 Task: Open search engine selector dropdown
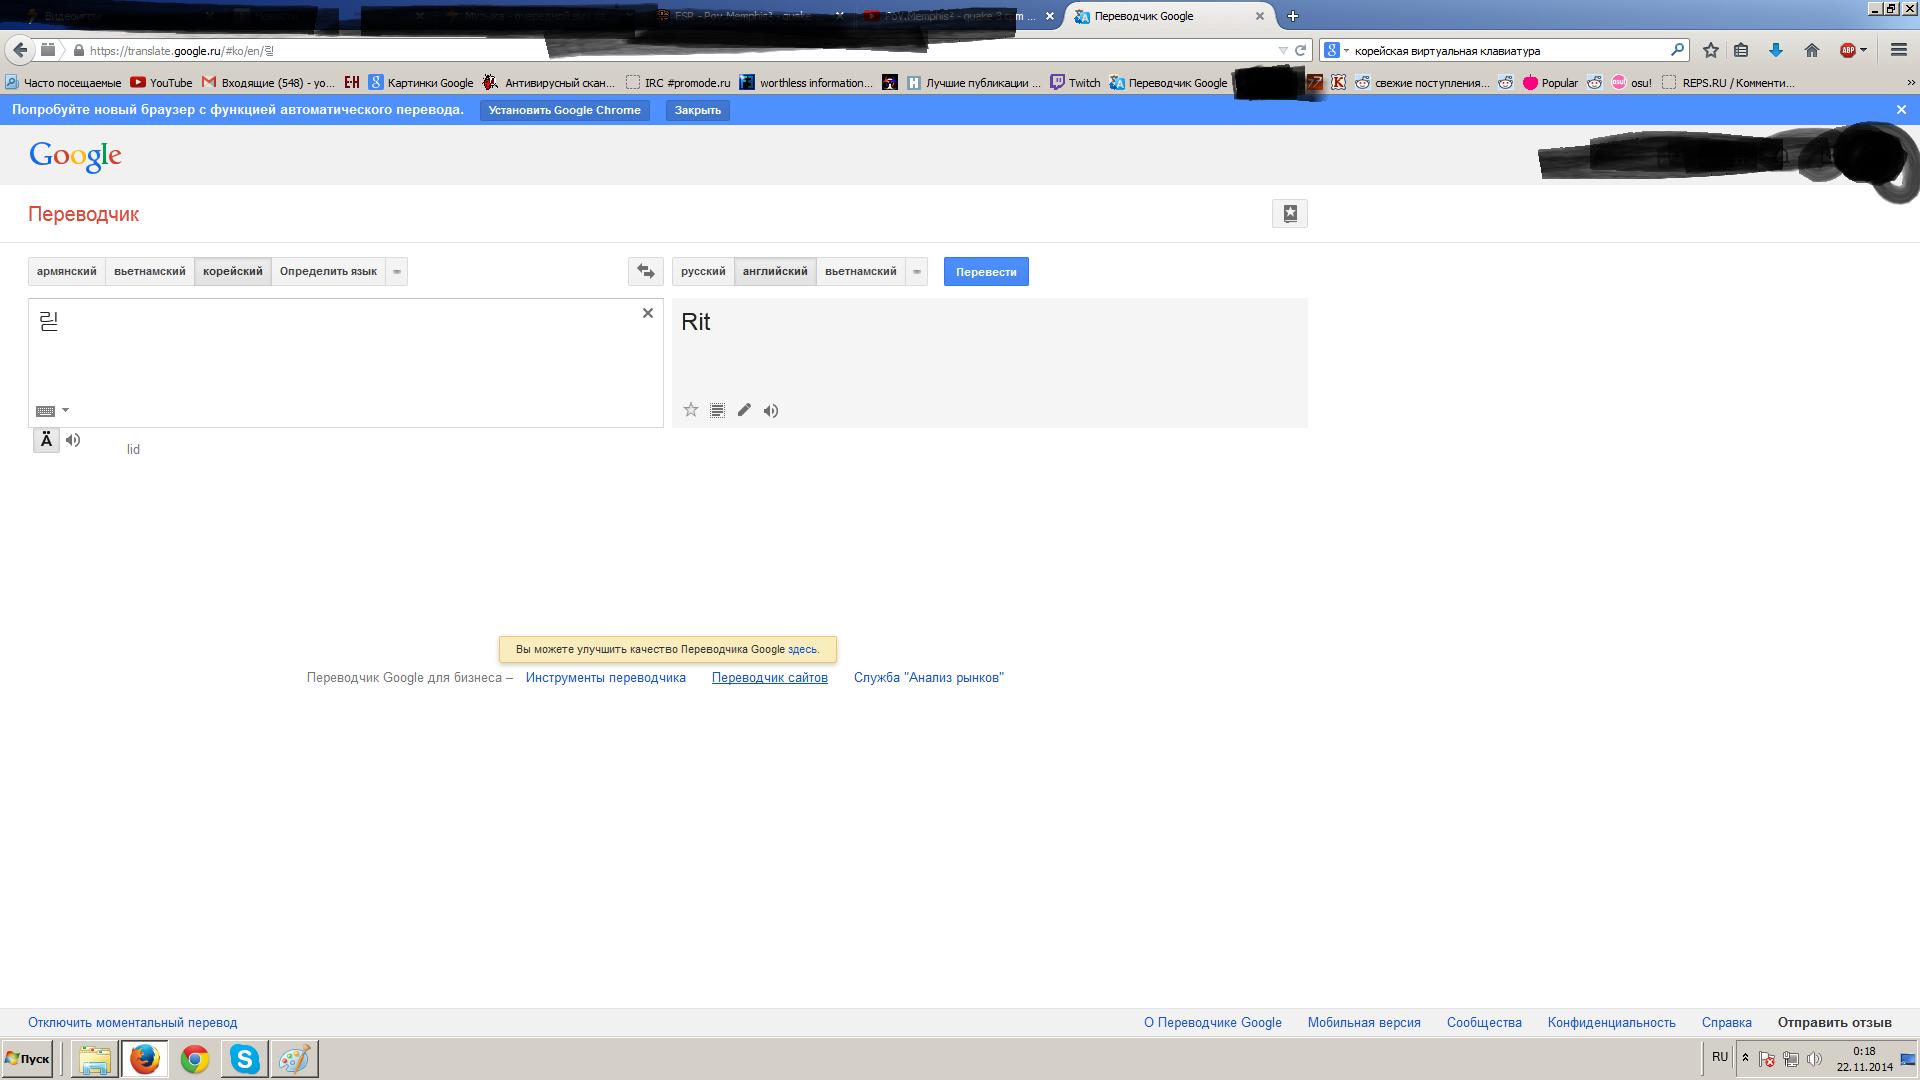[1336, 50]
